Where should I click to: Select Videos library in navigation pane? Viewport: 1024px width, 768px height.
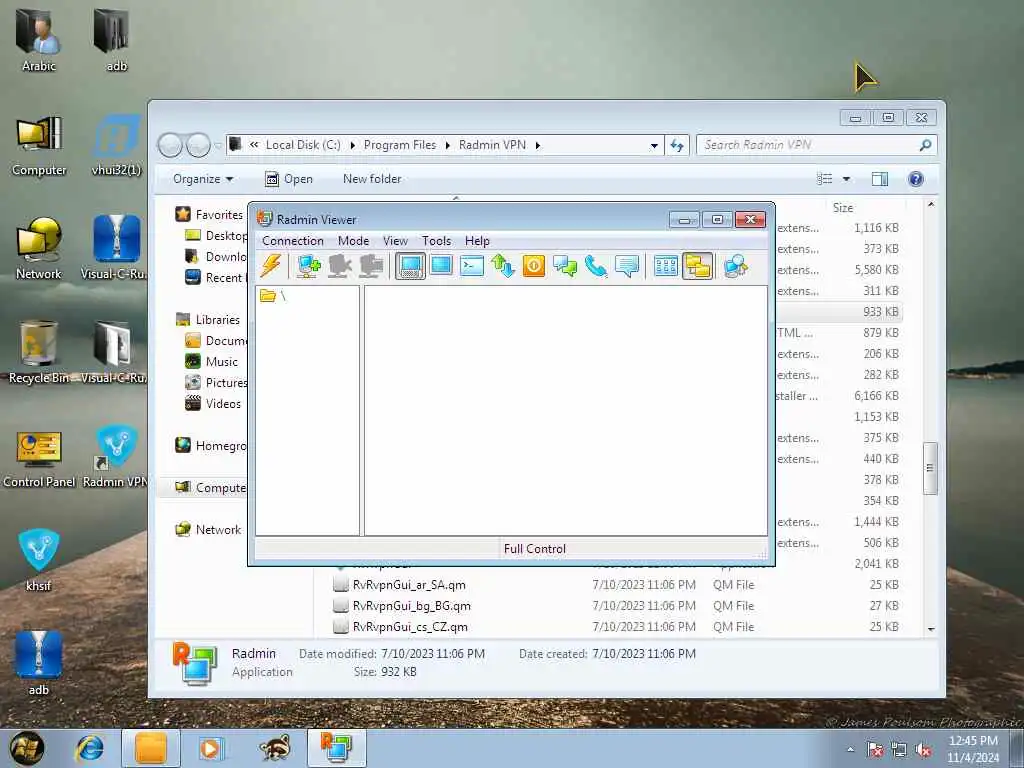coord(223,404)
